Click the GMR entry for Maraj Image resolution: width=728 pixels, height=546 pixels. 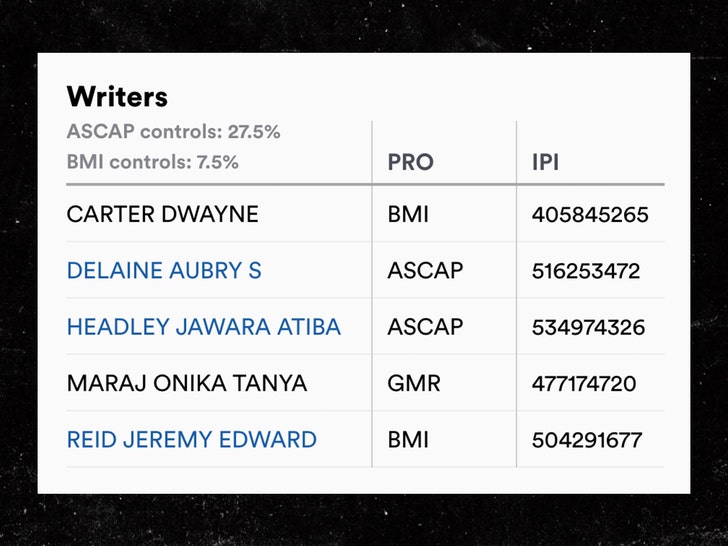(414, 384)
